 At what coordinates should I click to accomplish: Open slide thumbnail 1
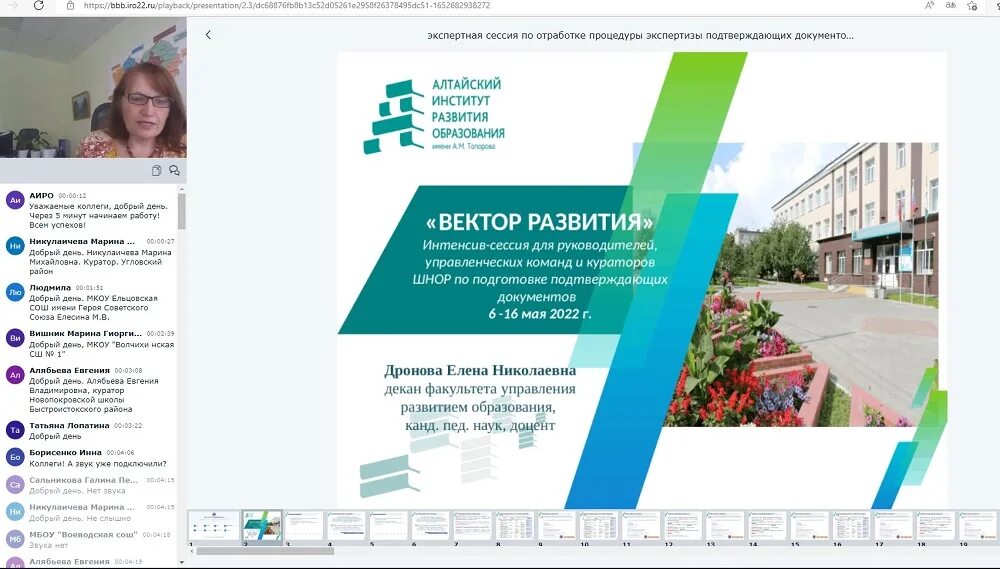tap(214, 527)
